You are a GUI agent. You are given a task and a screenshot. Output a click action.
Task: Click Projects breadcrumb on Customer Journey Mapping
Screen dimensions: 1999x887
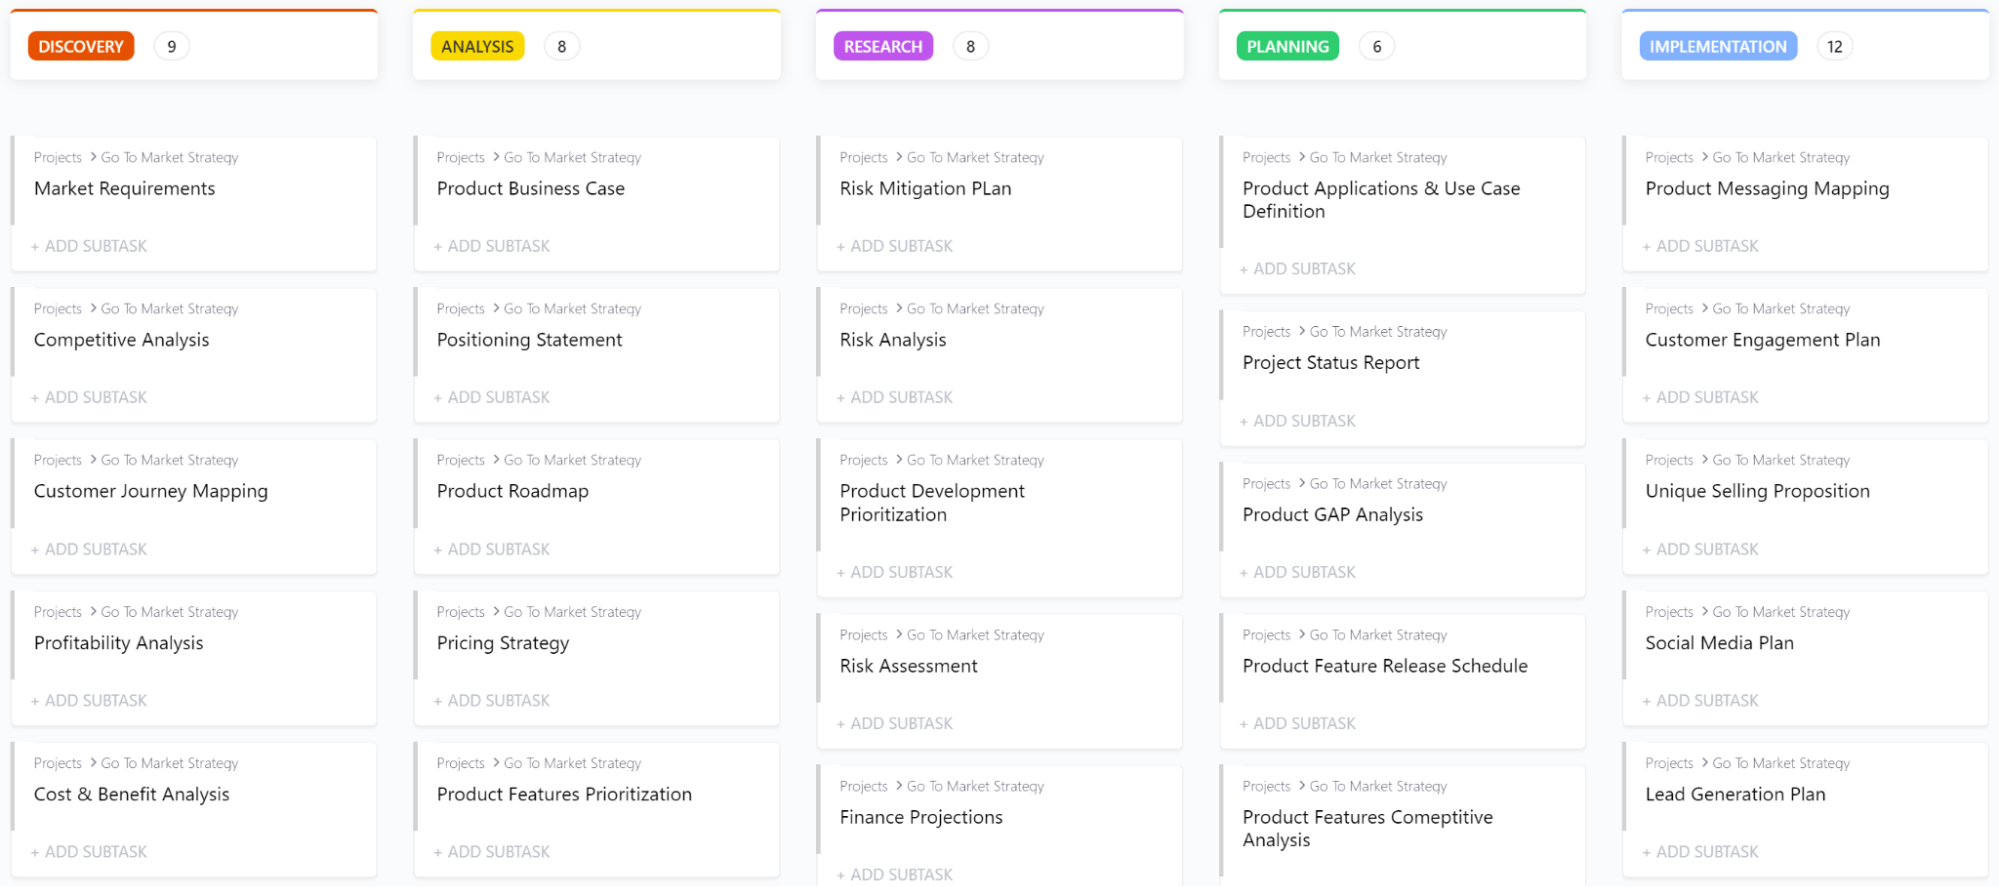coord(58,460)
